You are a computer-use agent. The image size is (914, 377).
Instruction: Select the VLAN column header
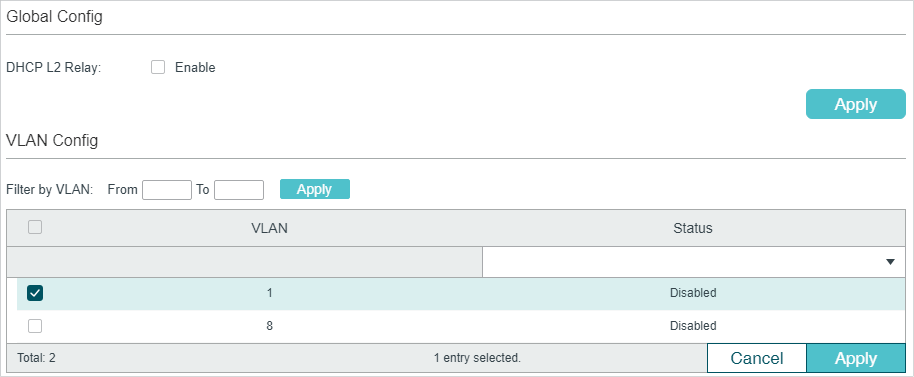(269, 228)
